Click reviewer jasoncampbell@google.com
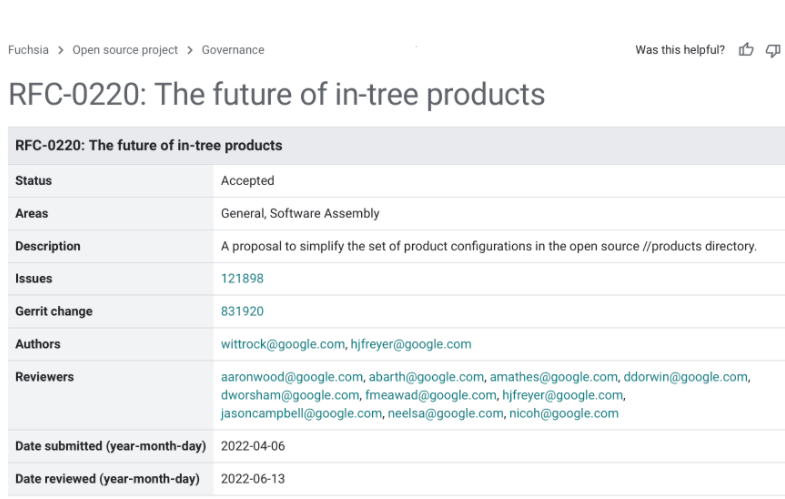The image size is (785, 499). click(x=301, y=413)
